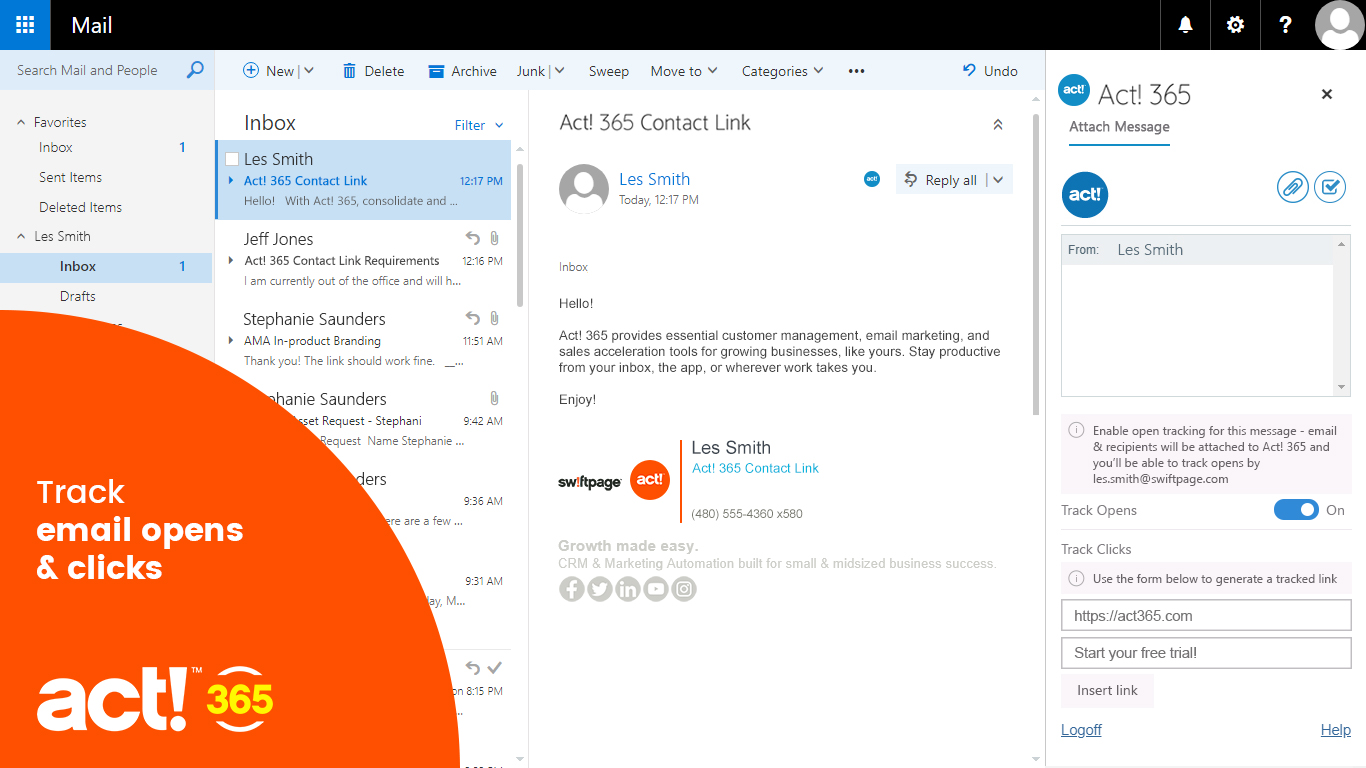Click the Insert link button
The image size is (1366, 768).
1107,691
